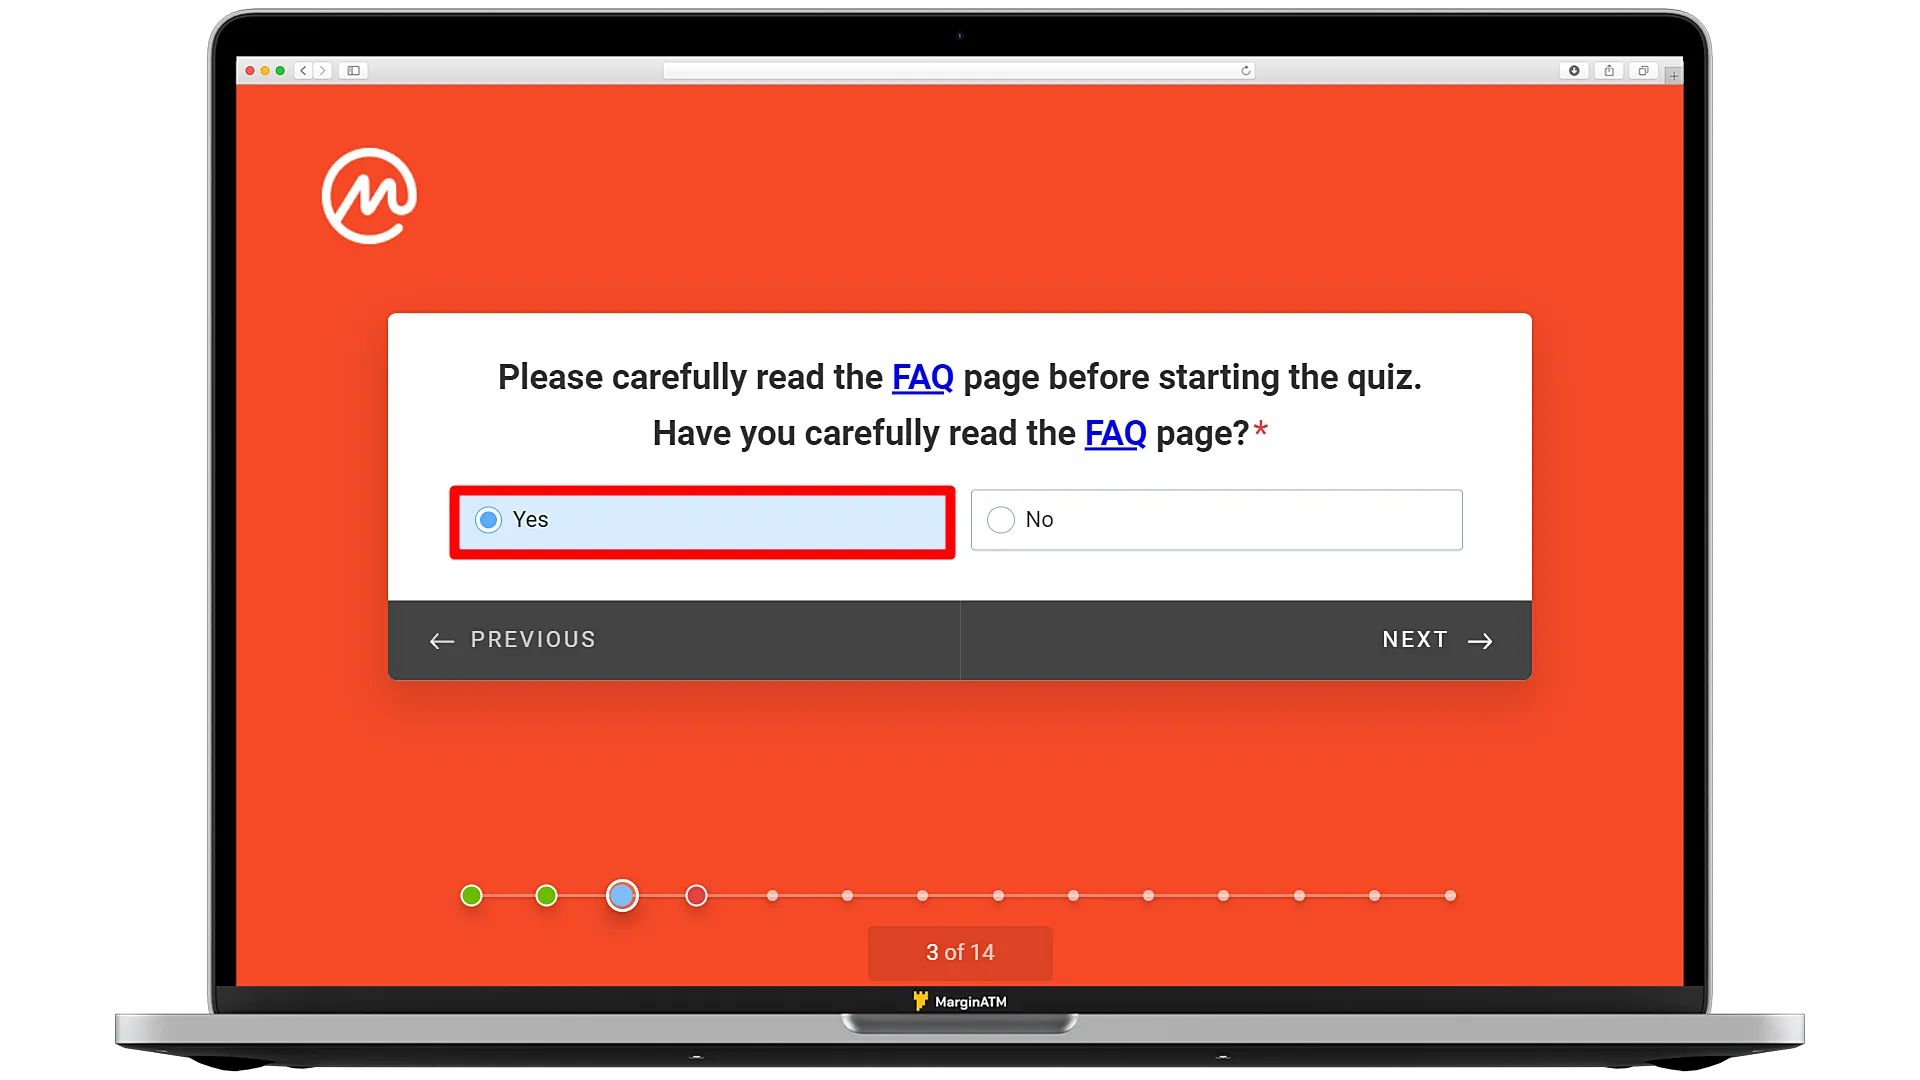Click the NEXT button to advance
The height and width of the screenshot is (1080, 1920).
[x=1436, y=640]
